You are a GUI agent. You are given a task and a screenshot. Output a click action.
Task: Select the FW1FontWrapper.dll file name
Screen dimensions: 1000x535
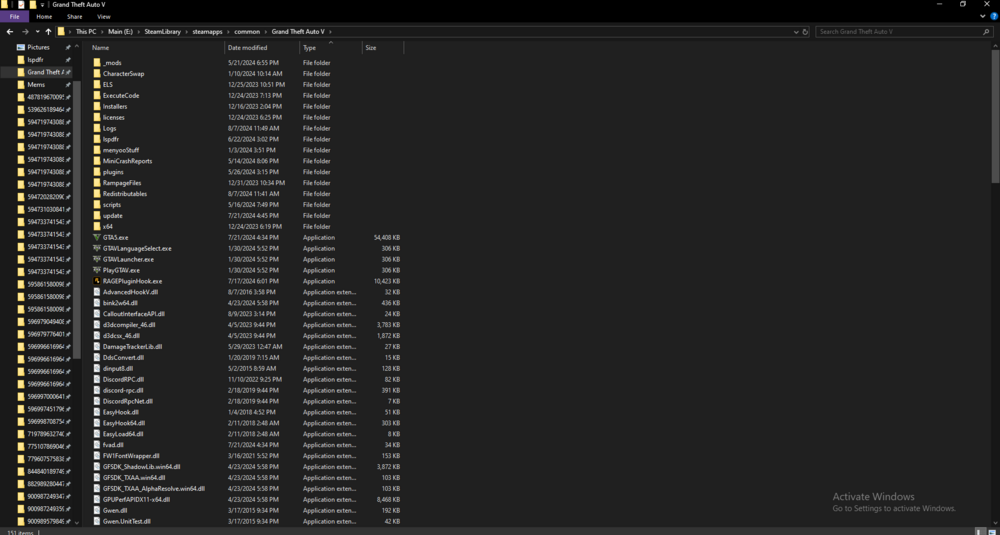point(131,456)
